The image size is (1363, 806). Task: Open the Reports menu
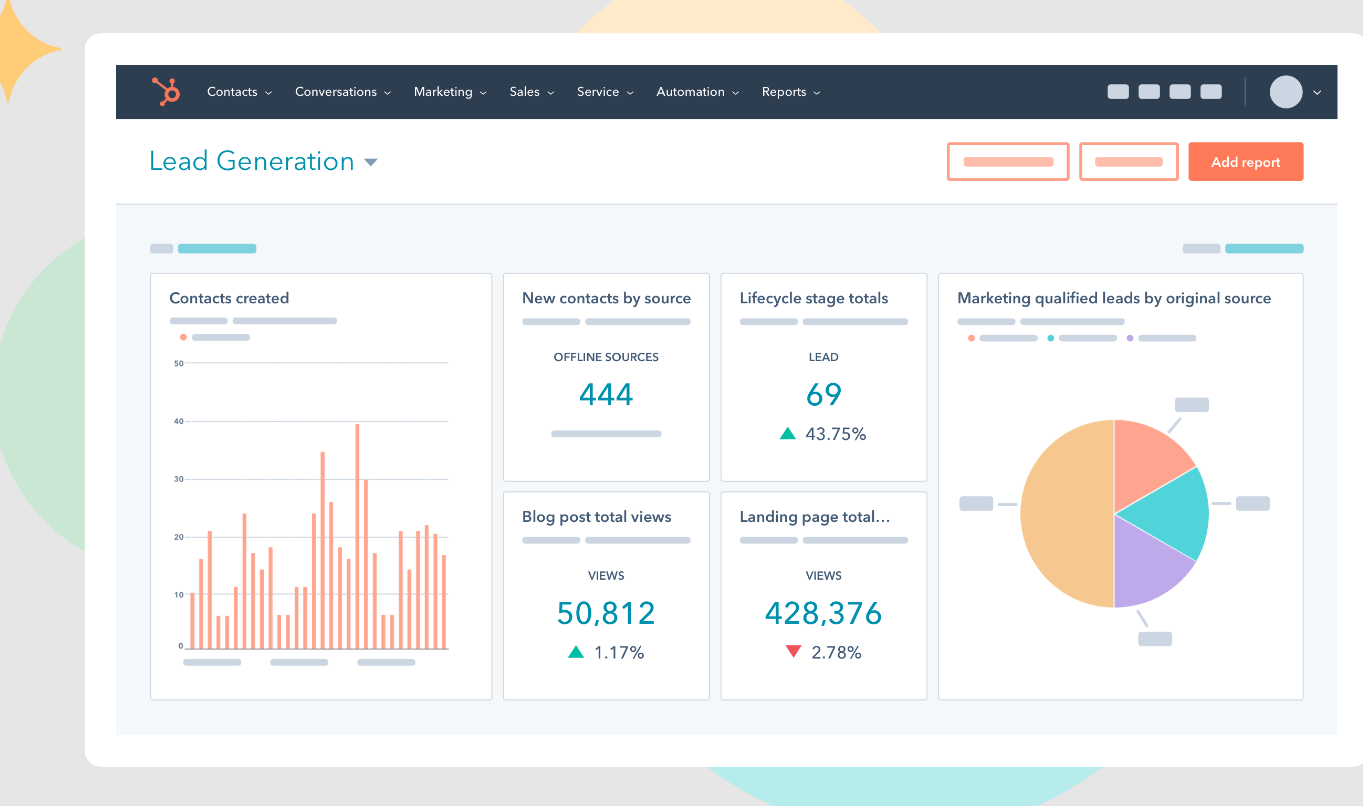[791, 92]
